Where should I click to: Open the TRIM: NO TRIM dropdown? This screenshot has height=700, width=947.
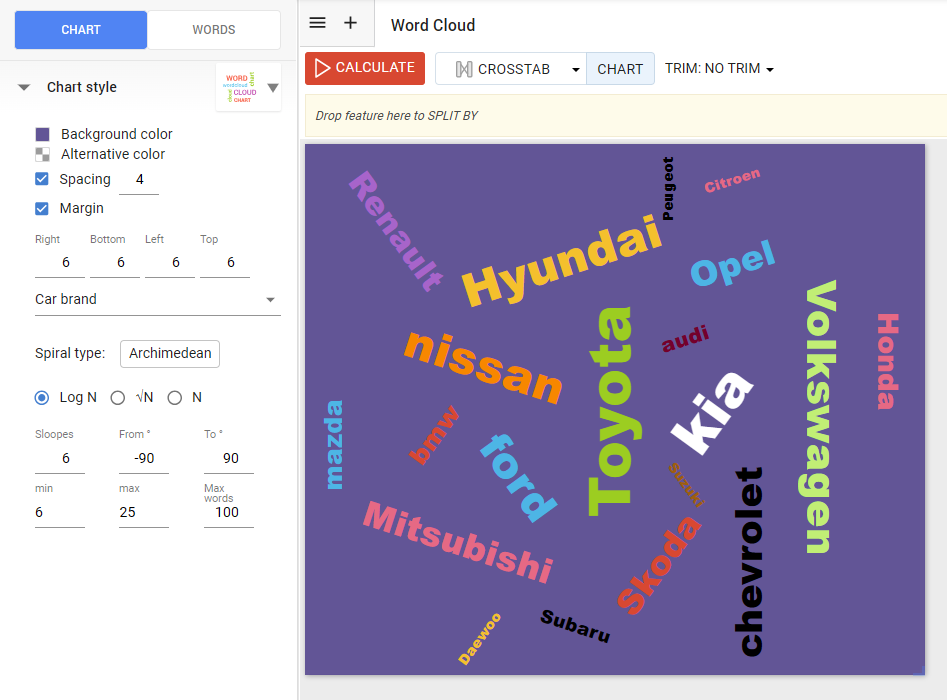(x=718, y=68)
